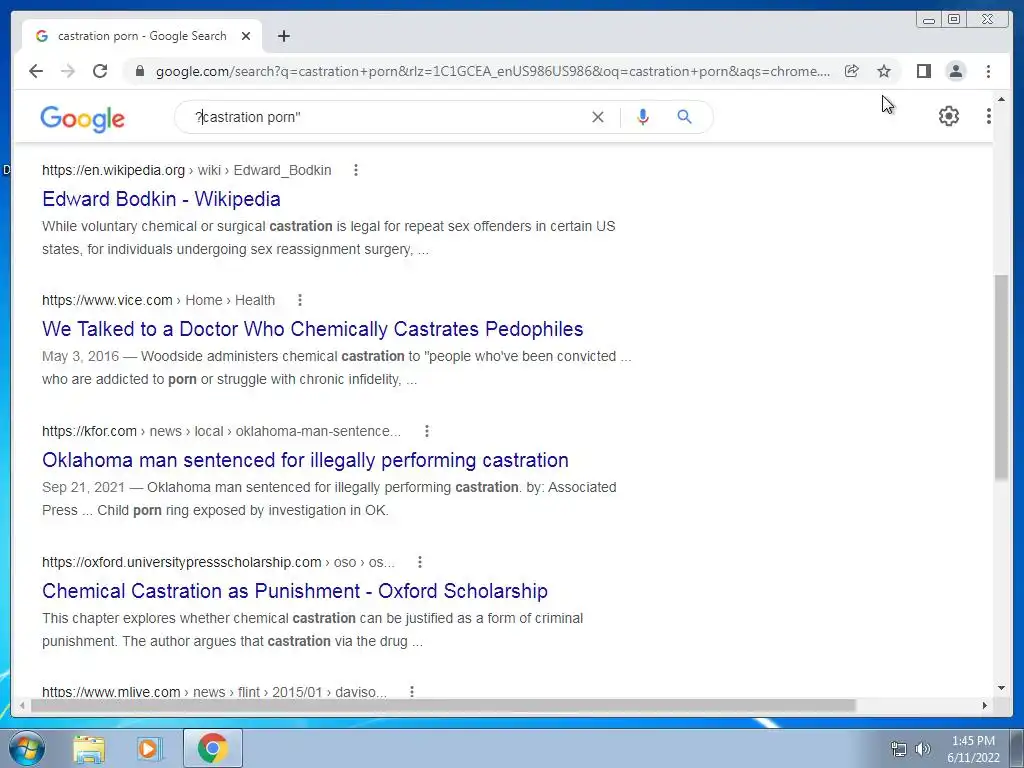Open the Chrome side panel
This screenshot has height=768, width=1024.
click(x=923, y=71)
